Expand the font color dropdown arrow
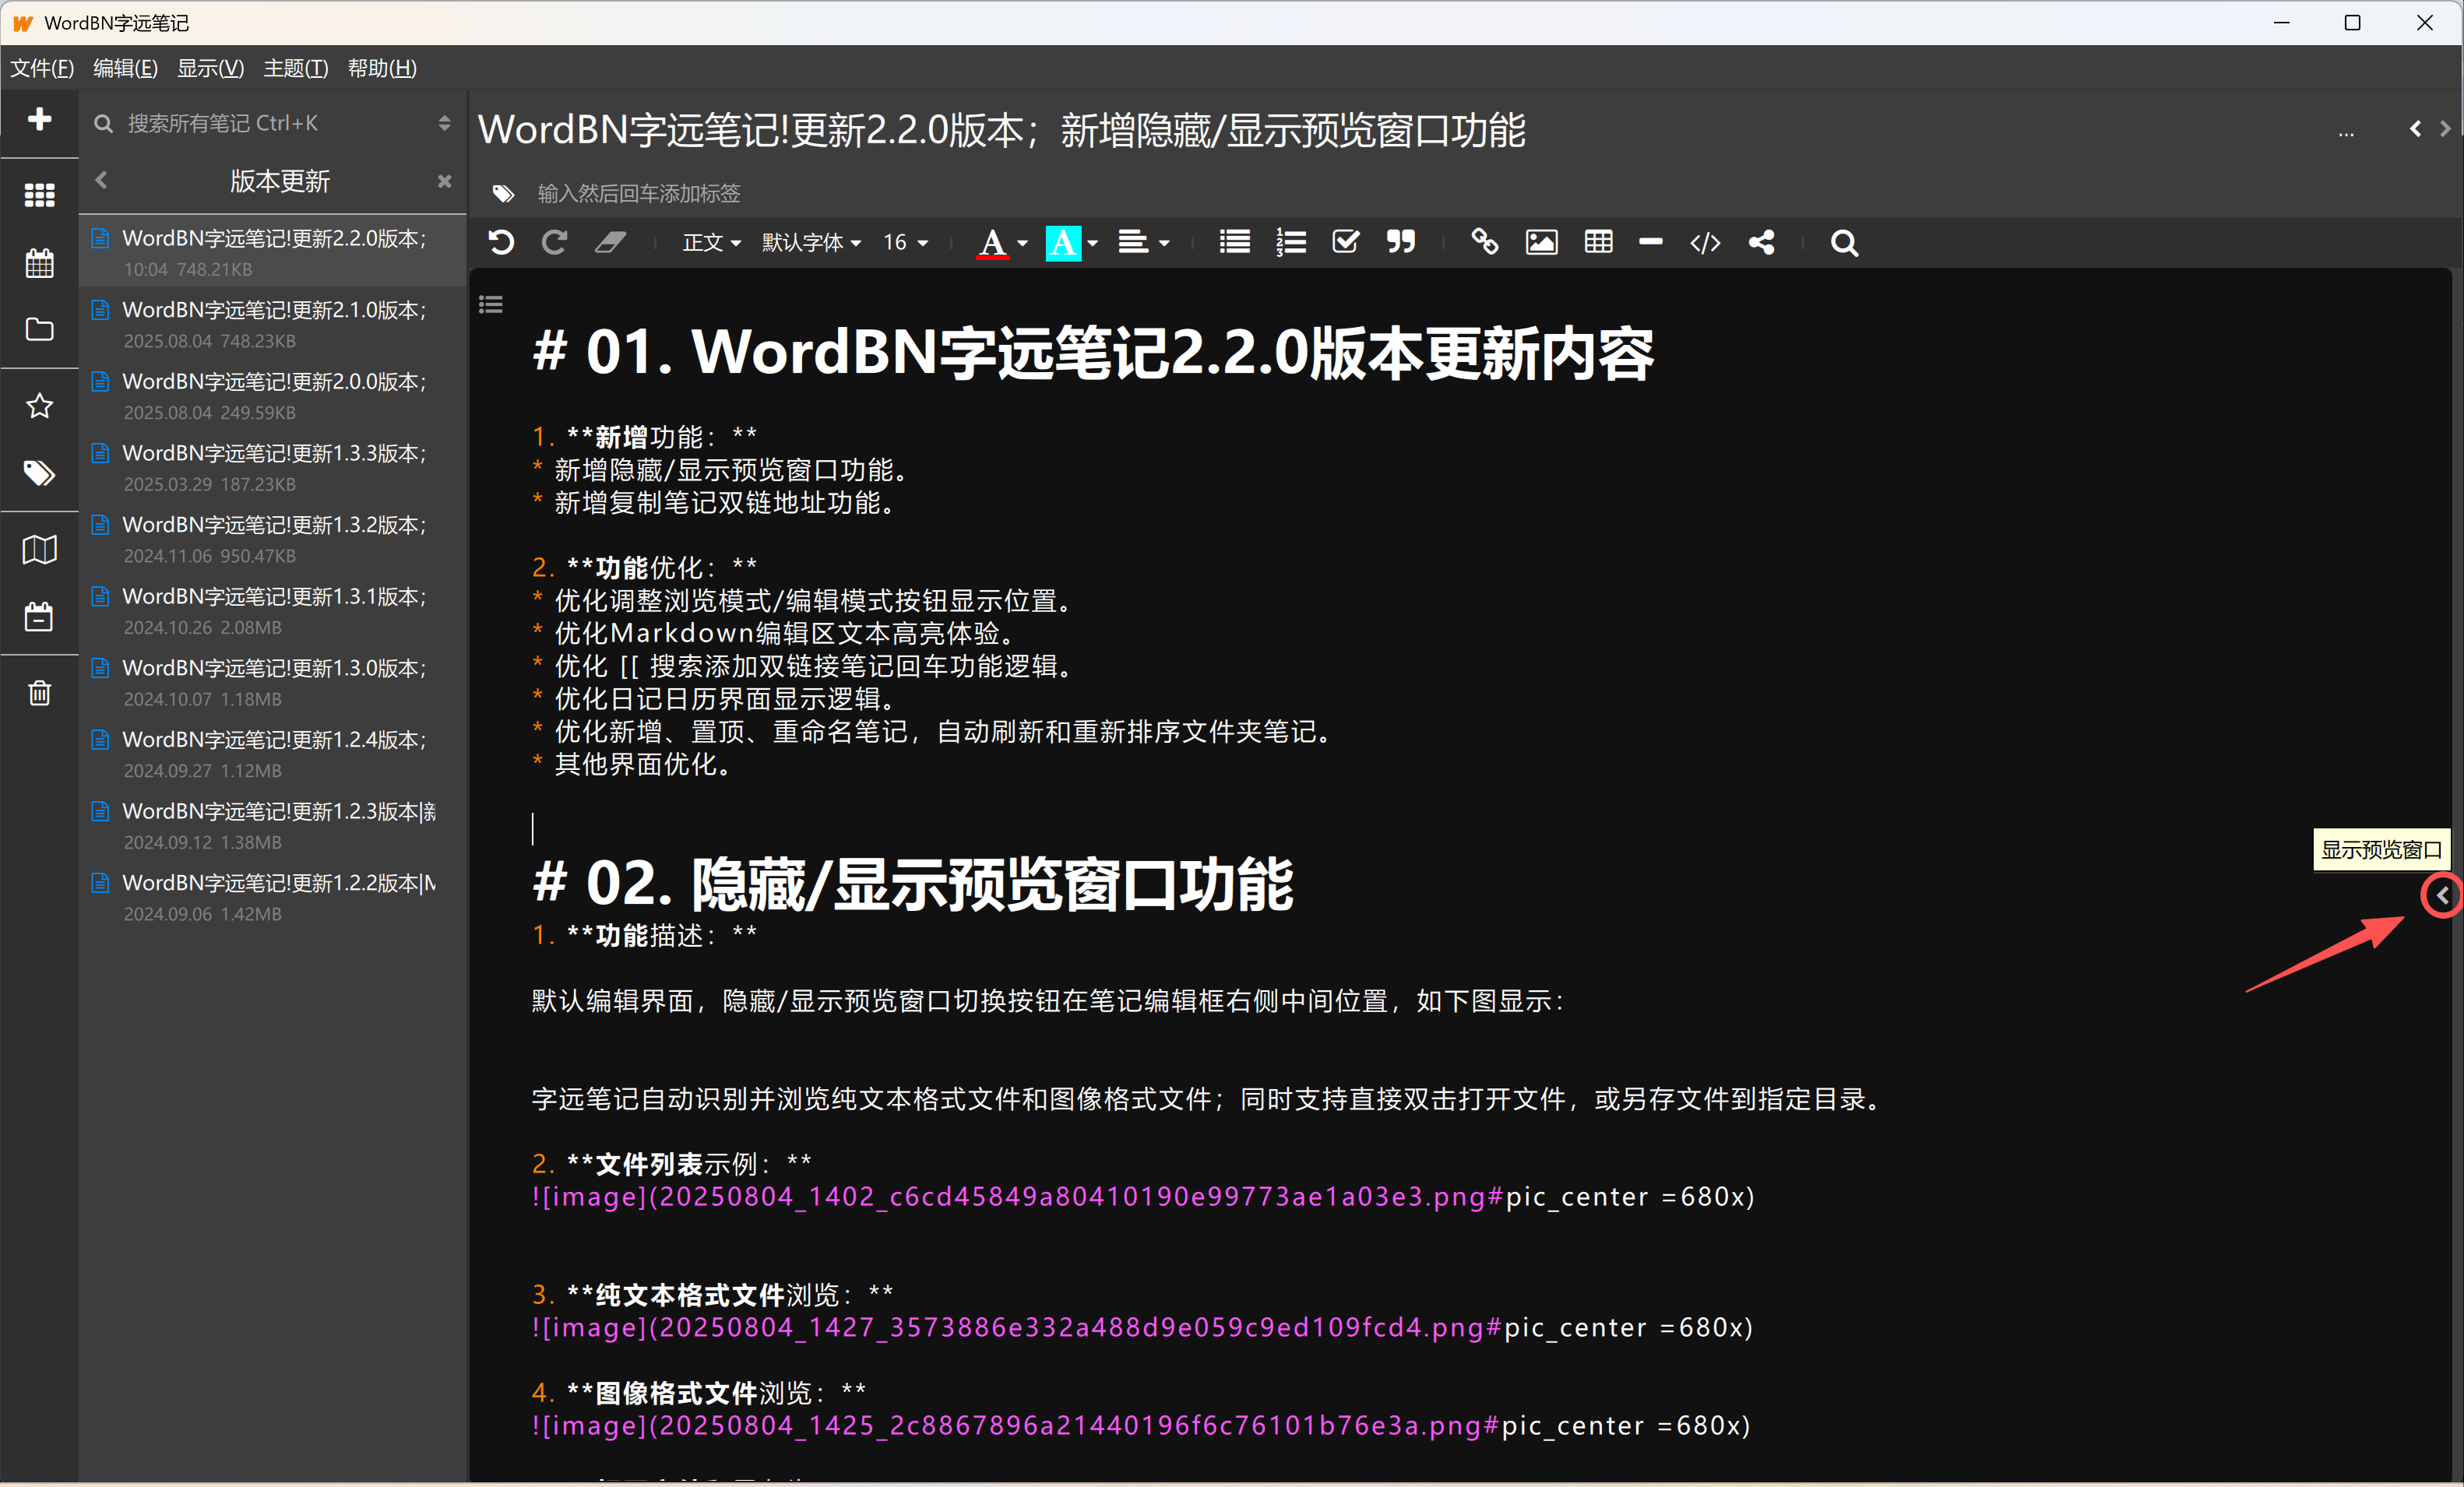 1022,243
